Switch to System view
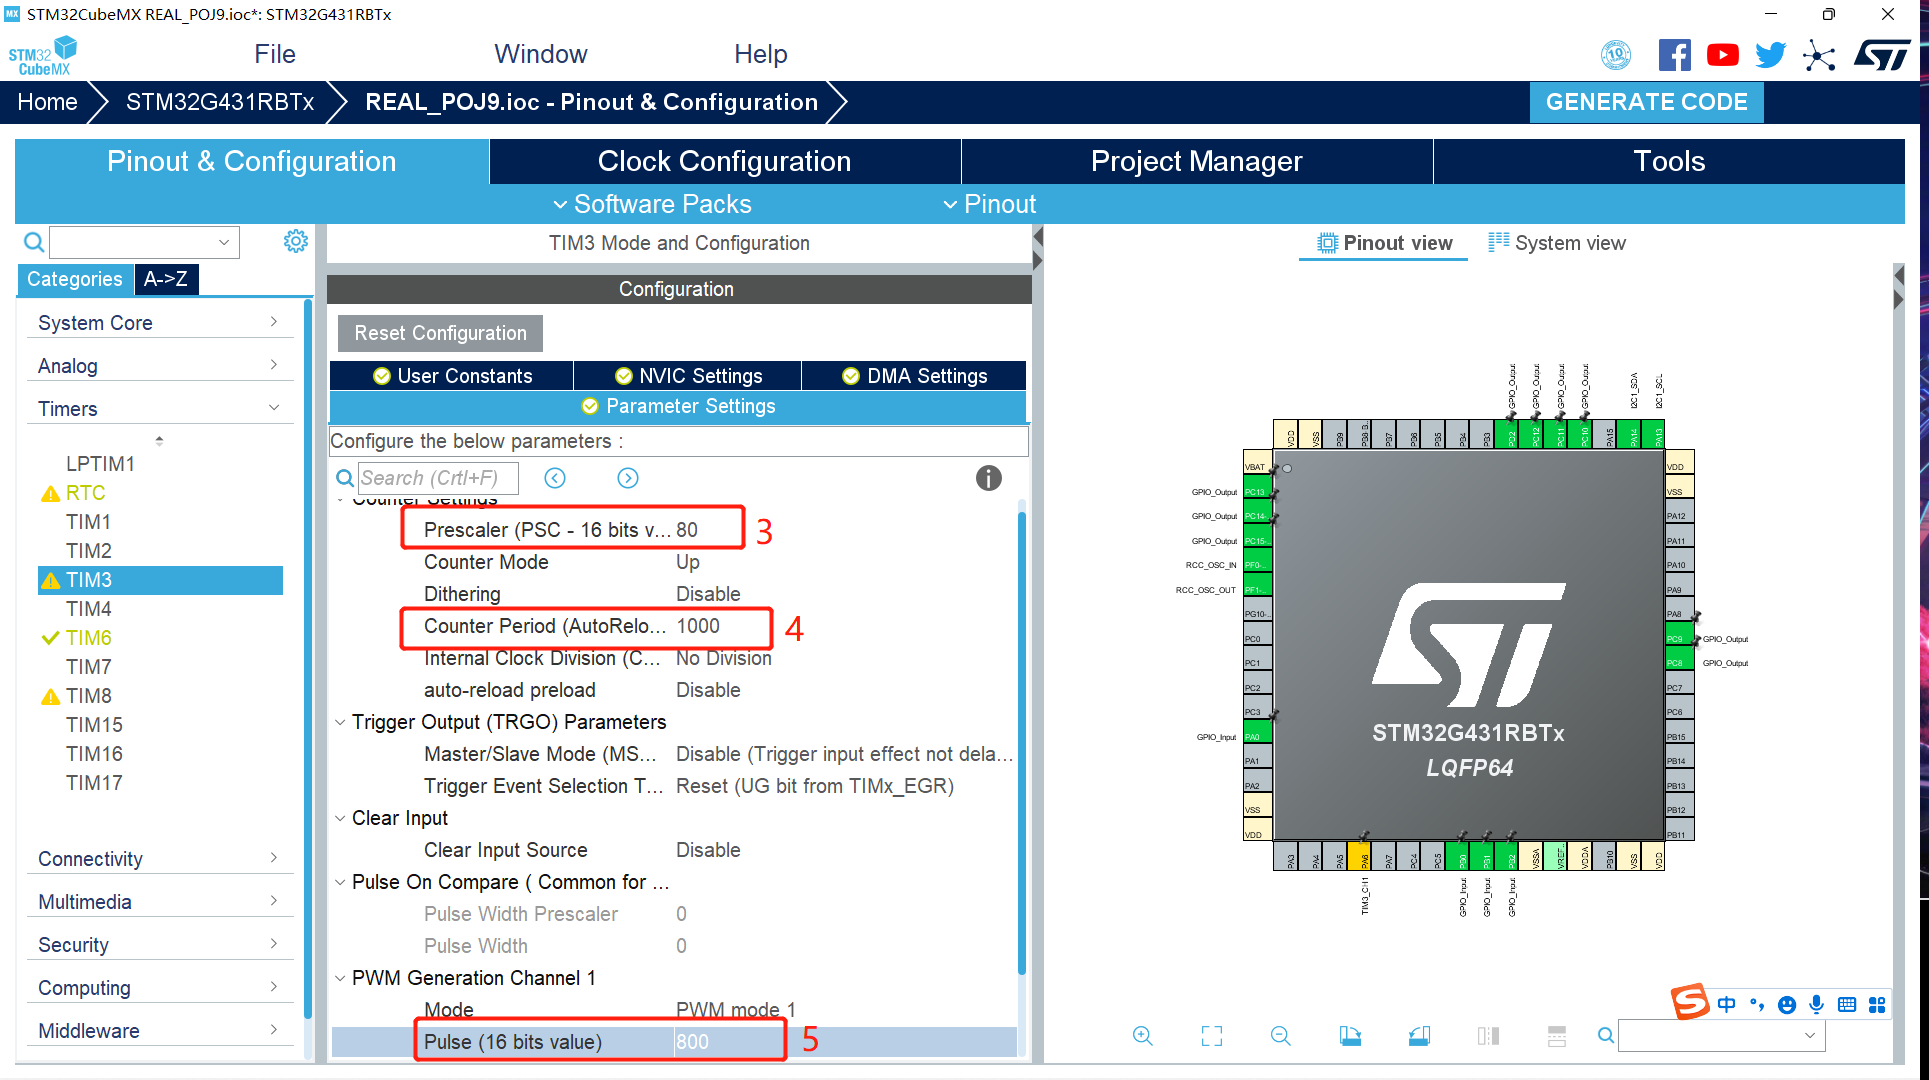This screenshot has width=1929, height=1080. 1557,243
